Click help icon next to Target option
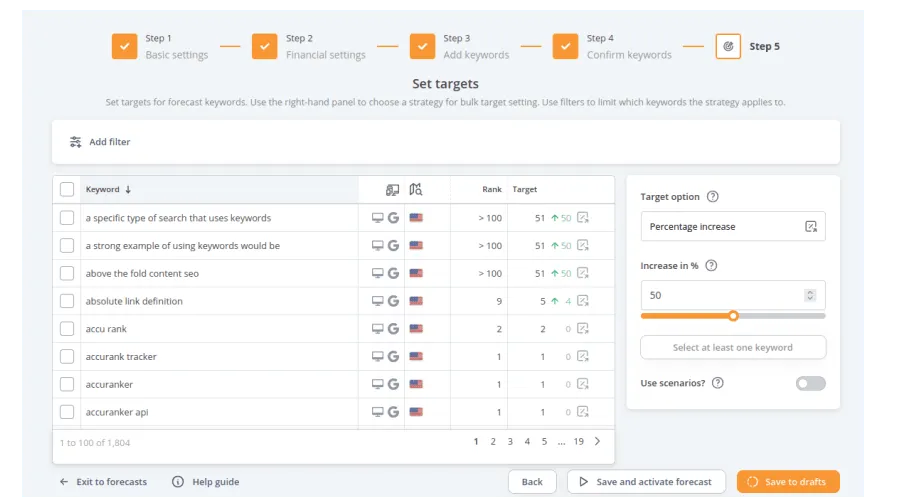 tap(712, 197)
